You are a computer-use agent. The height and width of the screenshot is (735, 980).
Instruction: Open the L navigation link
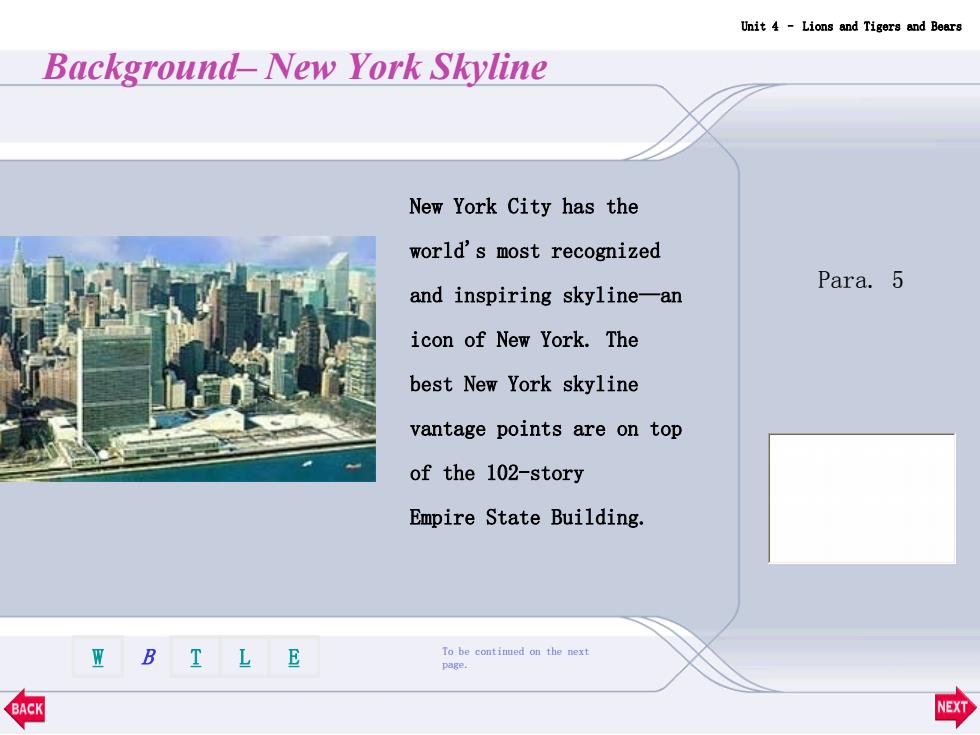point(244,657)
